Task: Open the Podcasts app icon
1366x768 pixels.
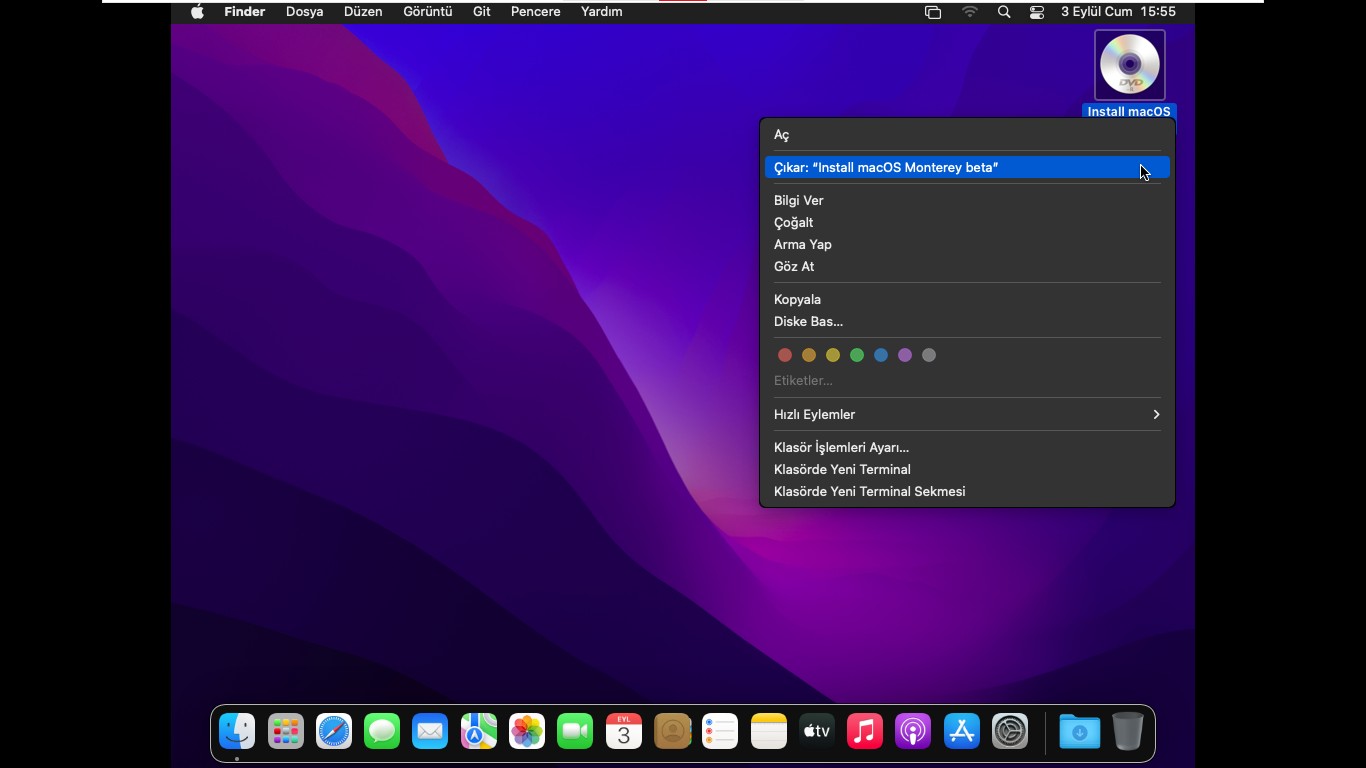Action: [x=913, y=732]
